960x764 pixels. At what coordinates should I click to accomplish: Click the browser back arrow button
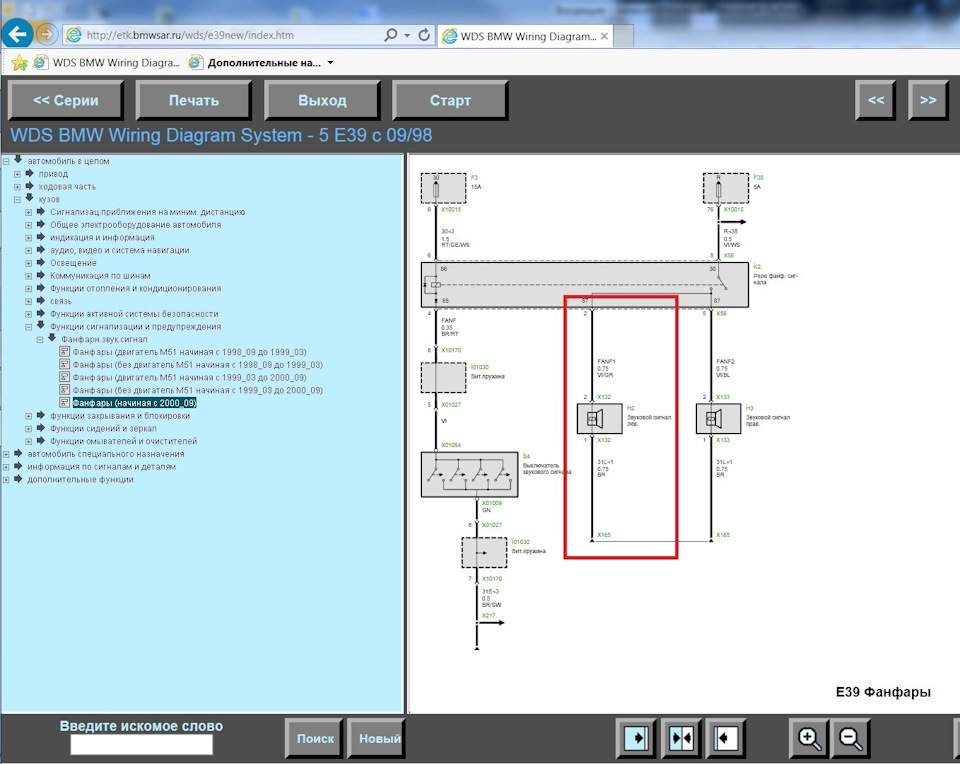pos(17,34)
